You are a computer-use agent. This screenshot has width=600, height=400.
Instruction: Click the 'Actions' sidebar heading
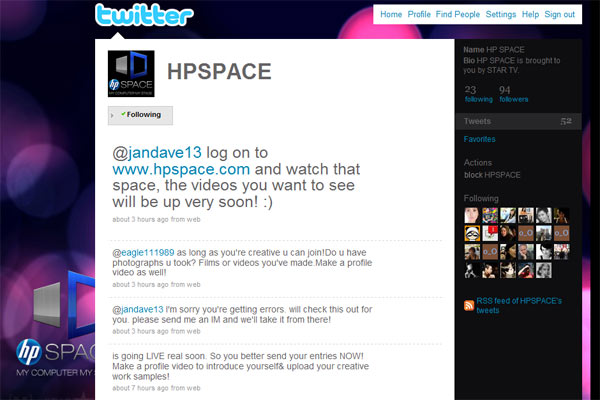tap(478, 163)
